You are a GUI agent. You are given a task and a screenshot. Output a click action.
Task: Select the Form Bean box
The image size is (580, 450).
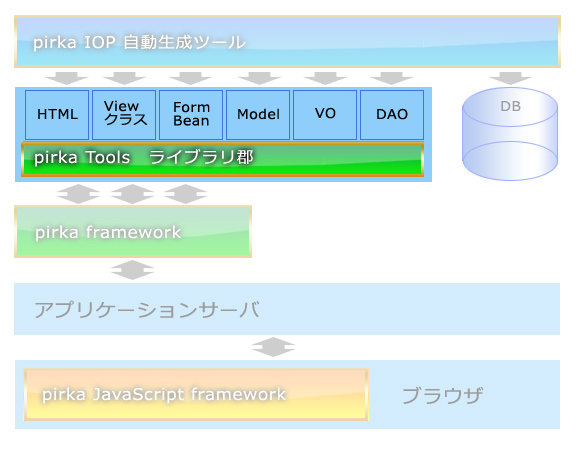click(191, 115)
